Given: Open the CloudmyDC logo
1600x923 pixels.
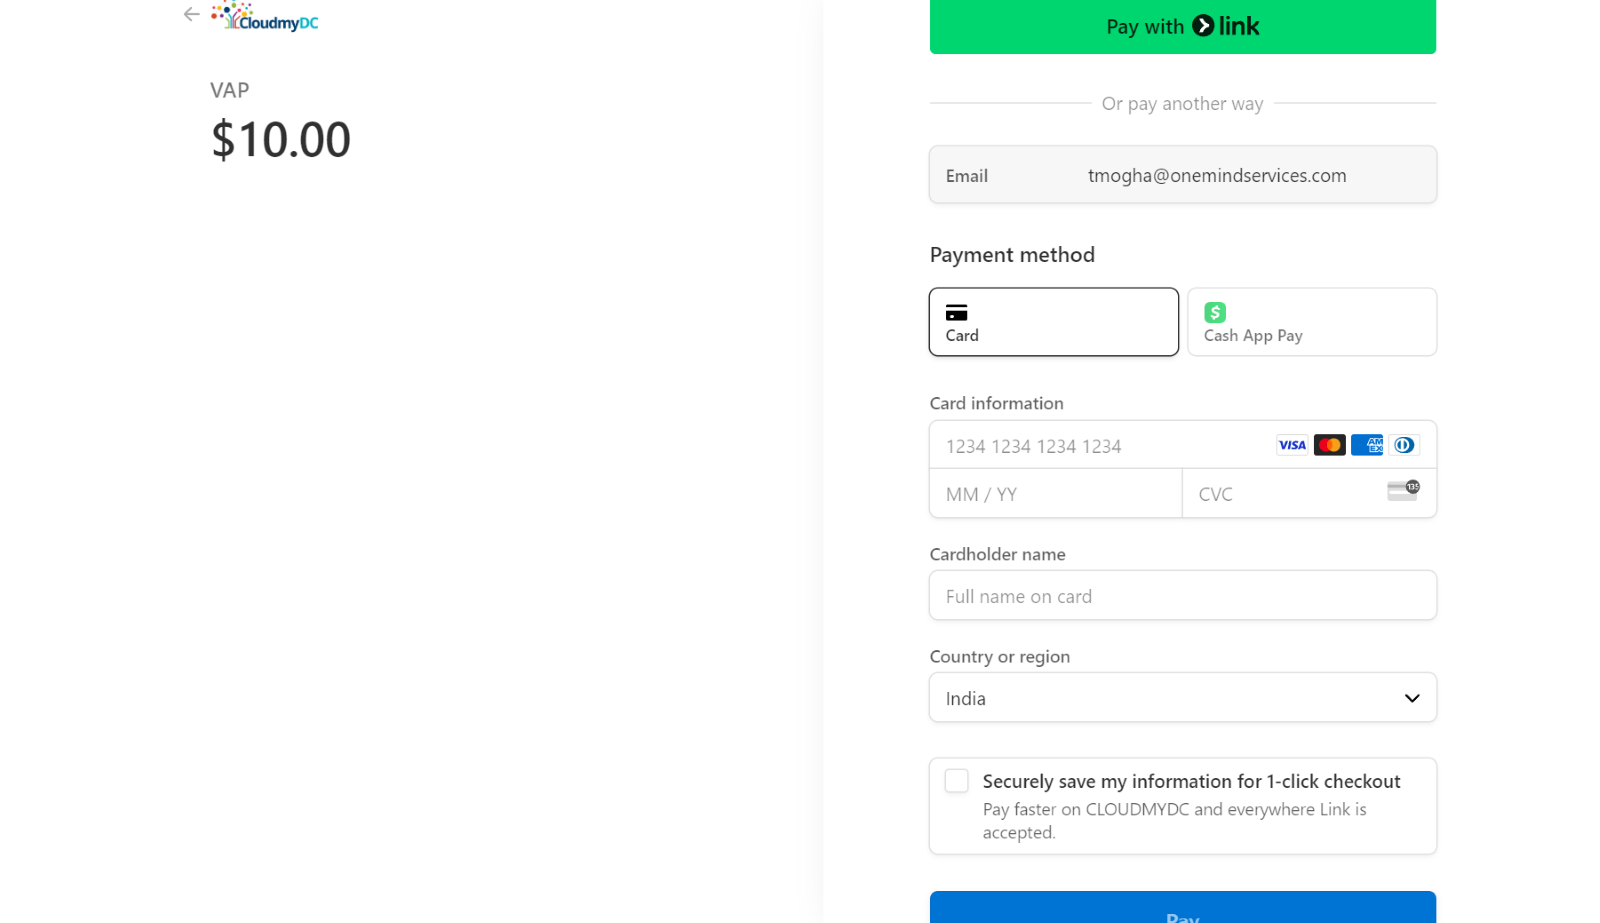Looking at the screenshot, I should (265, 16).
